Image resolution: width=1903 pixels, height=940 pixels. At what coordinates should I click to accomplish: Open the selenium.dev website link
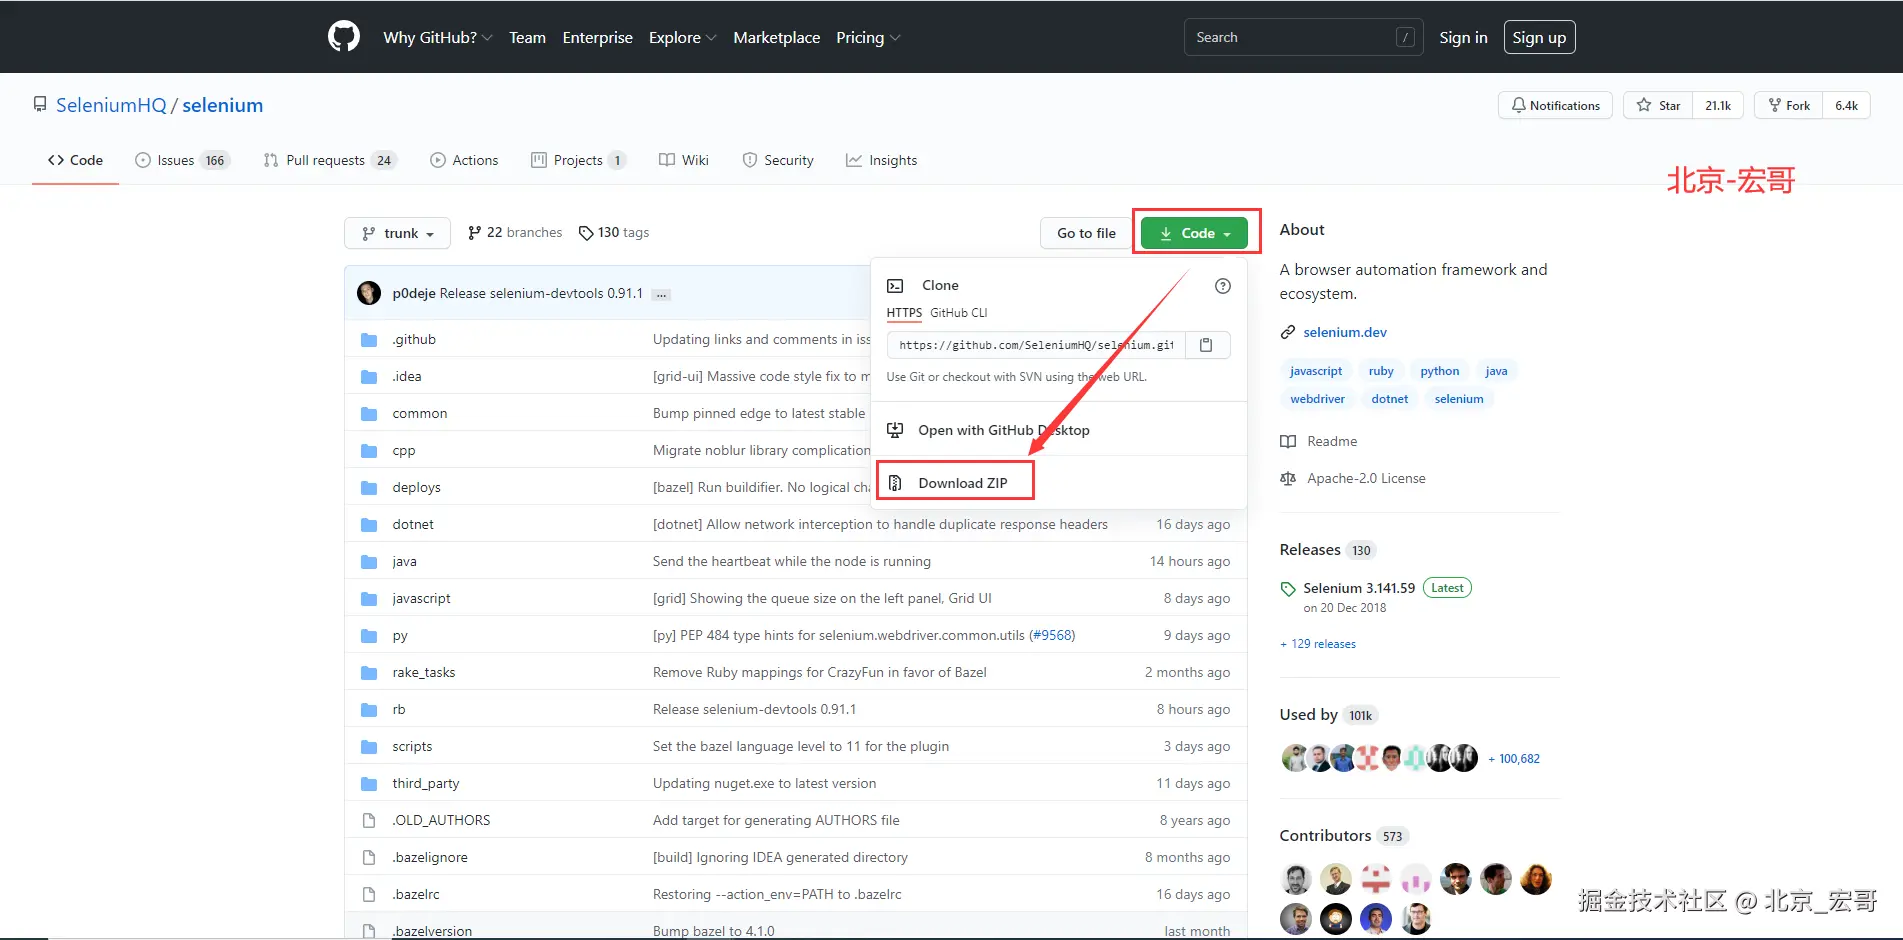pyautogui.click(x=1345, y=332)
